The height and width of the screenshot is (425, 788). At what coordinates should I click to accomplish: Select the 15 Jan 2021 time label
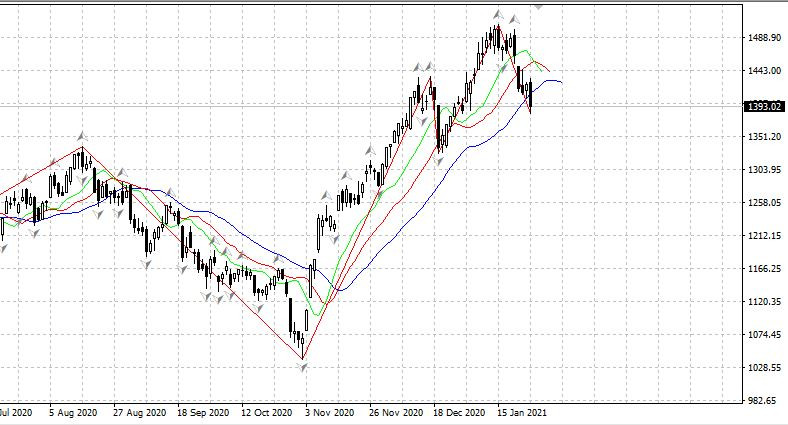[522, 413]
